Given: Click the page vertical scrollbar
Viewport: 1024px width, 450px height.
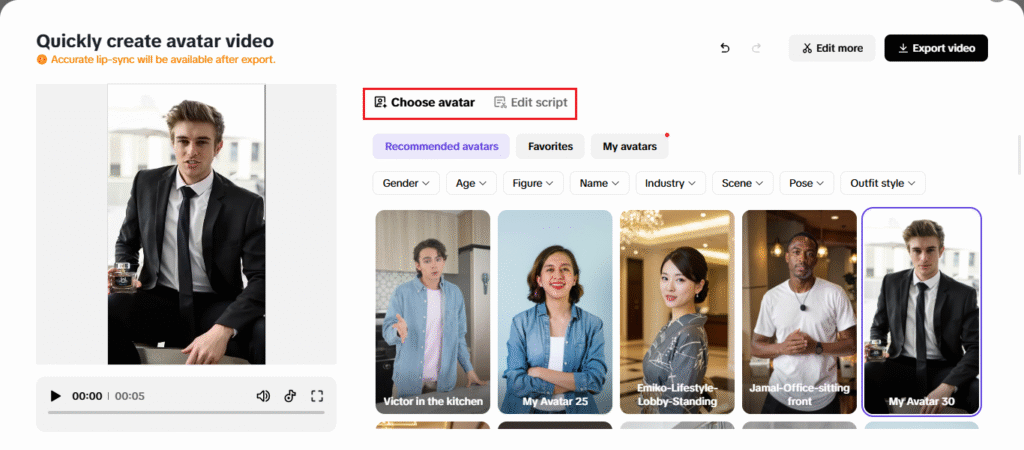Looking at the screenshot, I should [x=1019, y=154].
